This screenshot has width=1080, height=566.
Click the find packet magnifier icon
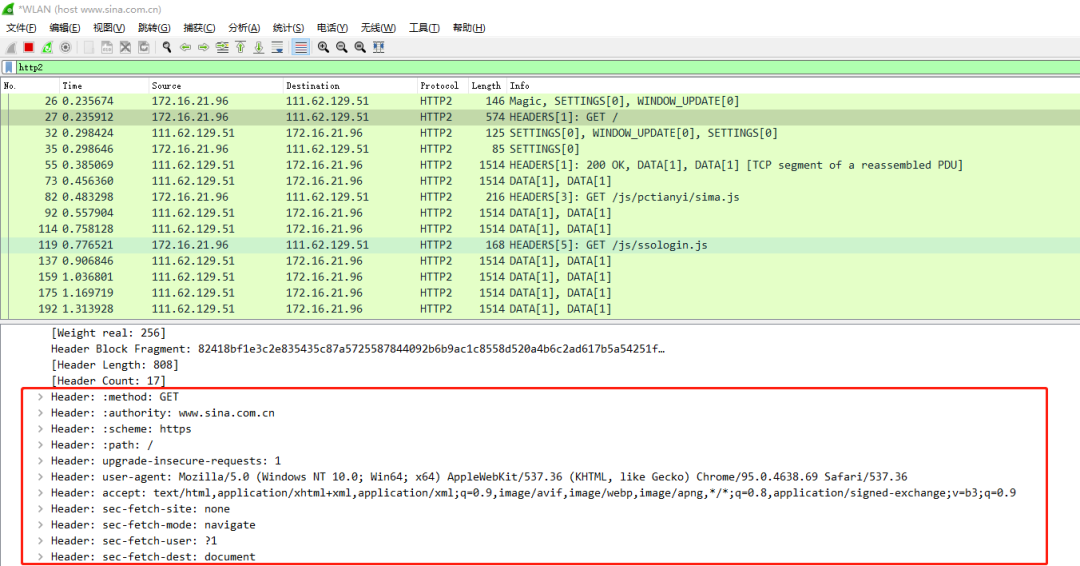(167, 47)
